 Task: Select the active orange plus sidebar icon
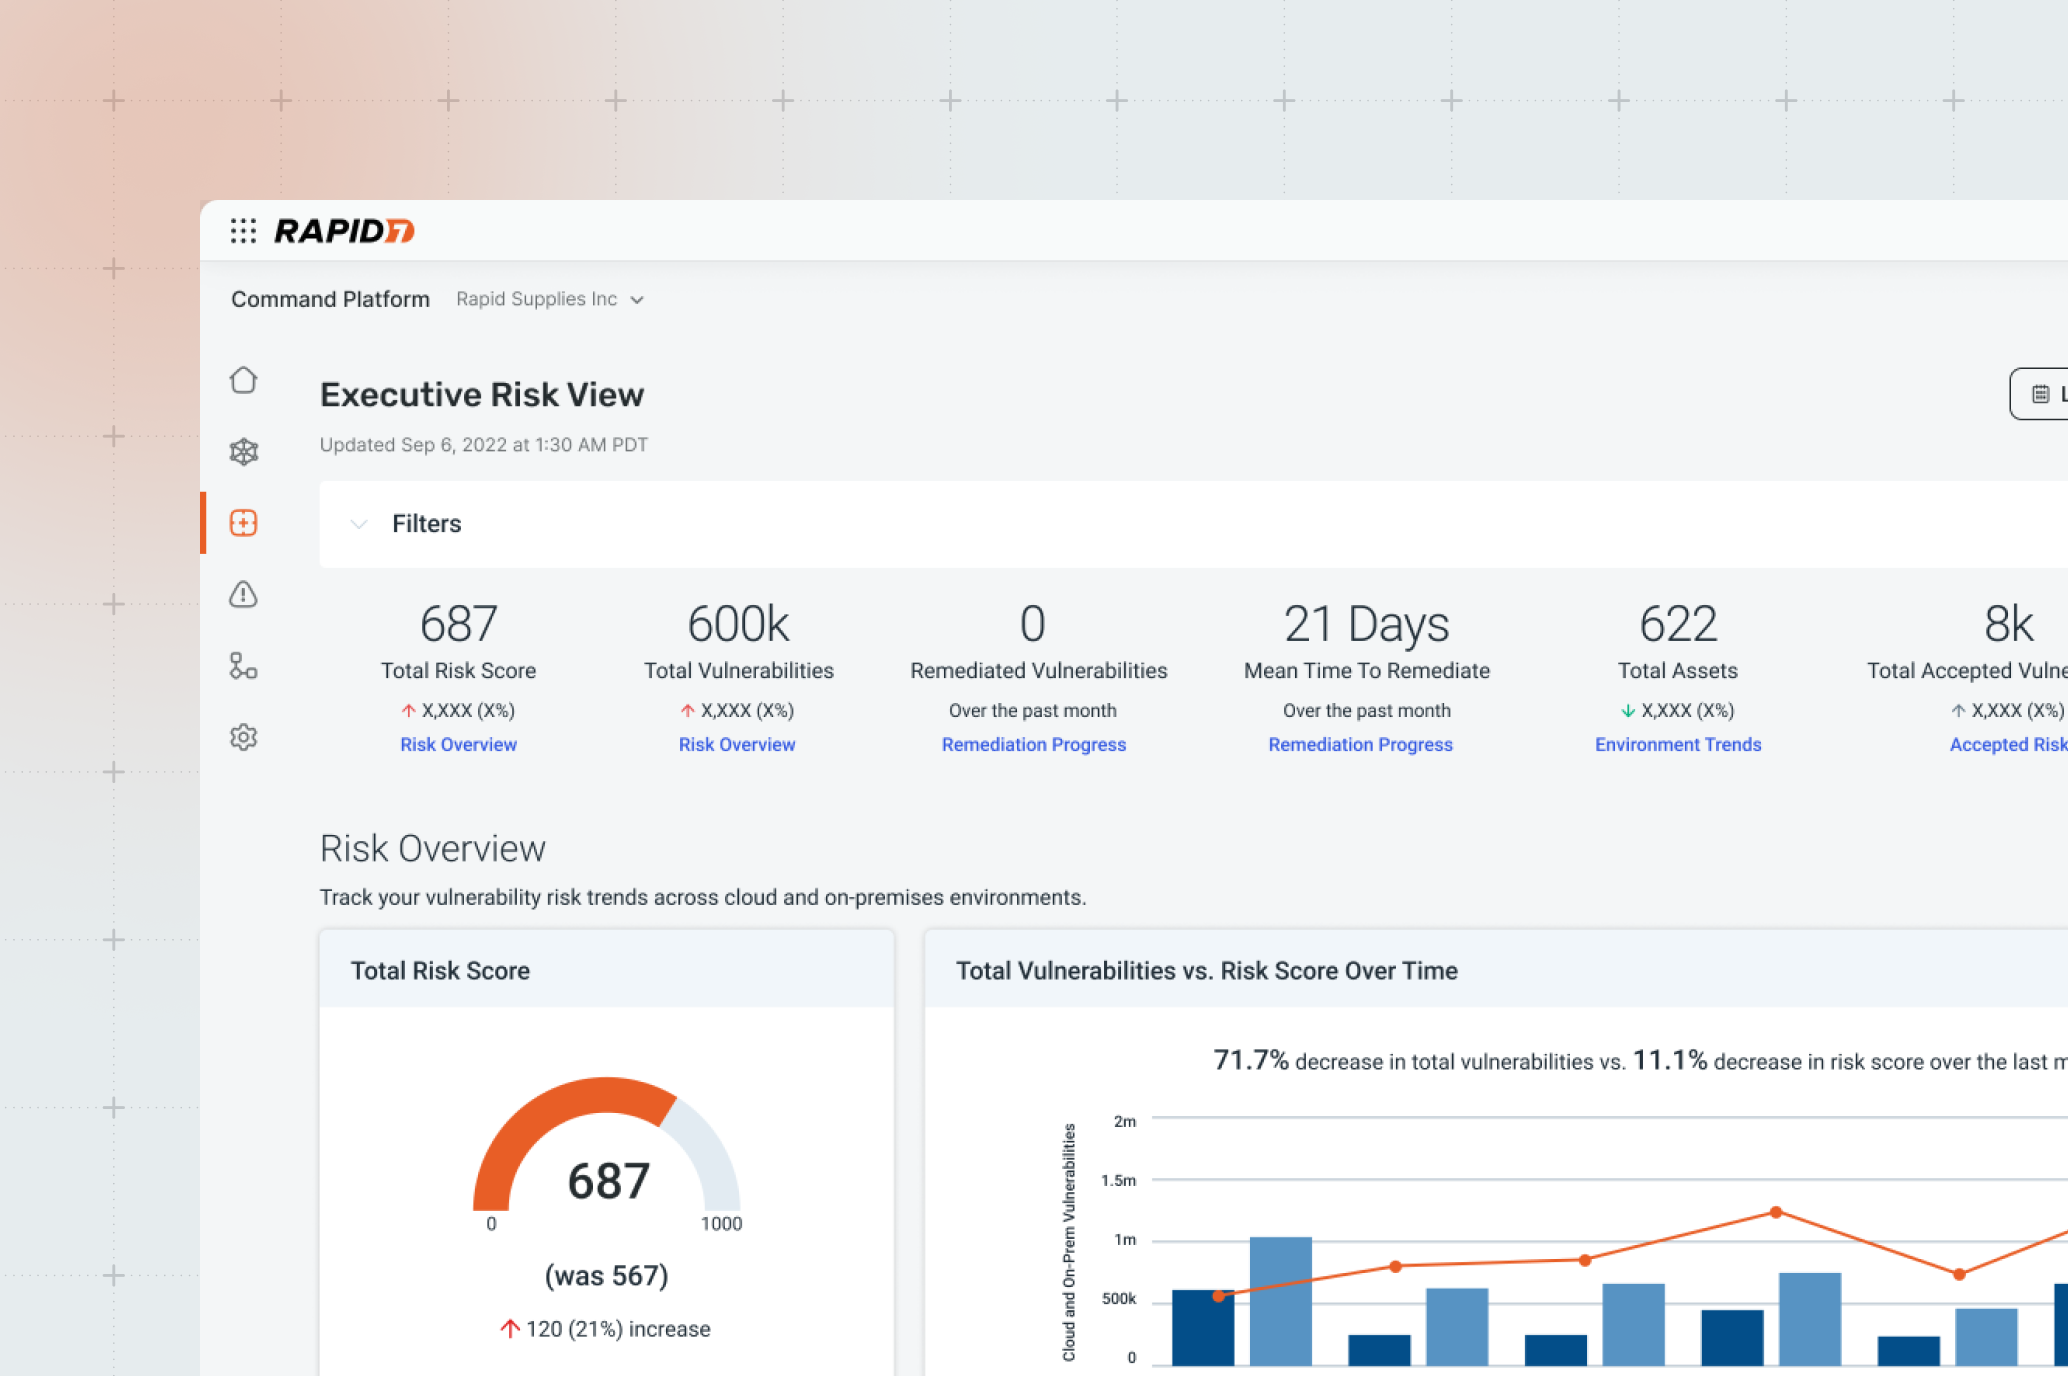243,523
